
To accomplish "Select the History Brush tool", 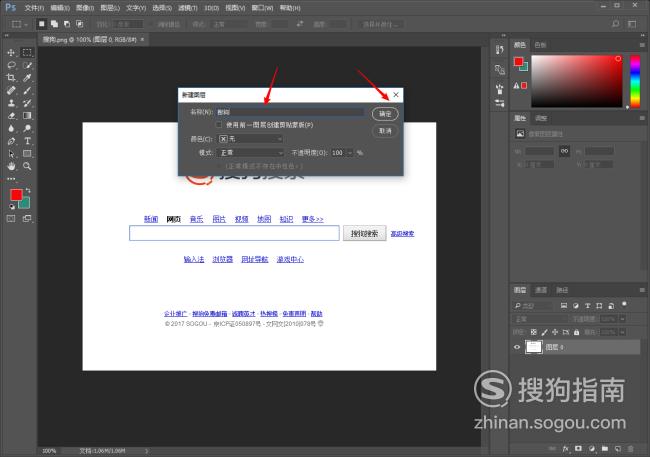I will (x=27, y=103).
